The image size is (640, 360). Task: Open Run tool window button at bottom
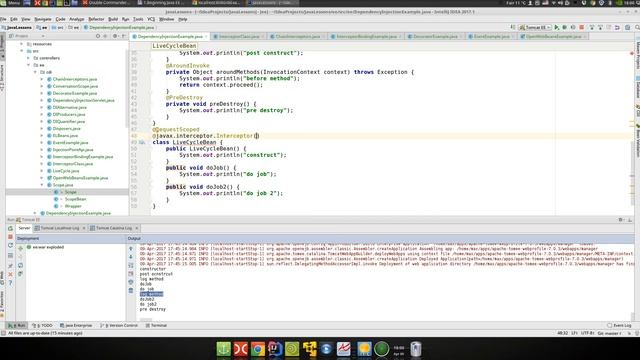(17, 325)
